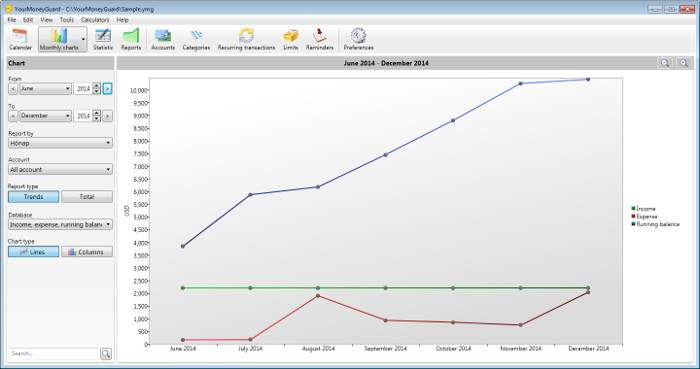Image resolution: width=700 pixels, height=369 pixels.
Task: Go to previous From month
Action: tap(13, 89)
